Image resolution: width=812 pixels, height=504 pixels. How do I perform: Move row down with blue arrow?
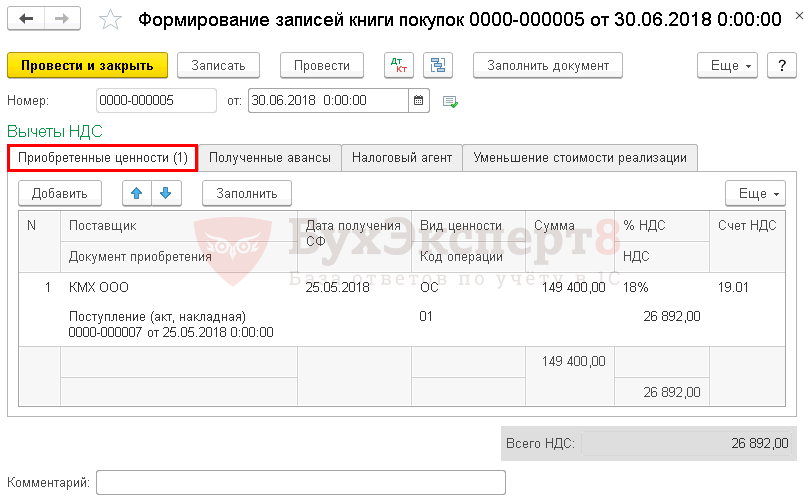[165, 193]
